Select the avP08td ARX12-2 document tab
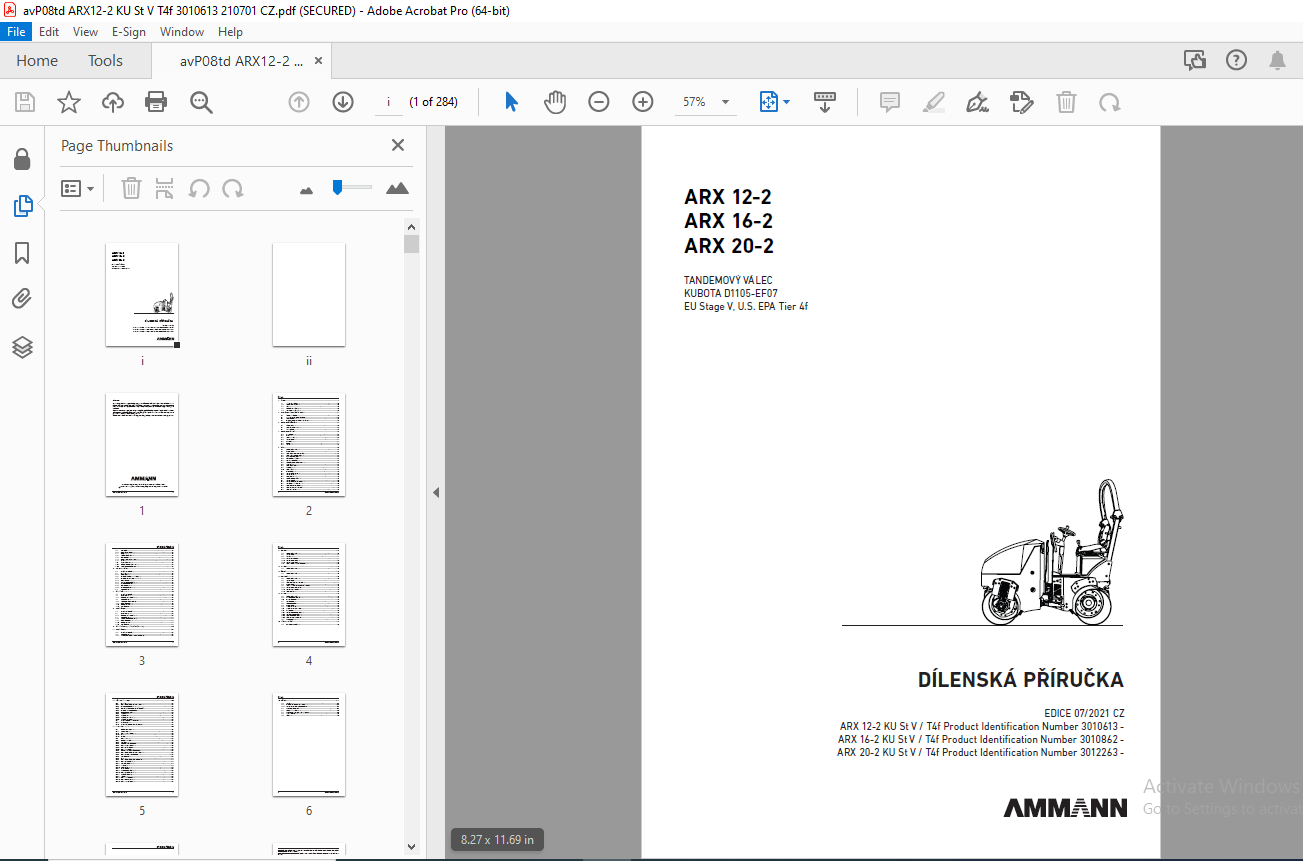 click(241, 61)
